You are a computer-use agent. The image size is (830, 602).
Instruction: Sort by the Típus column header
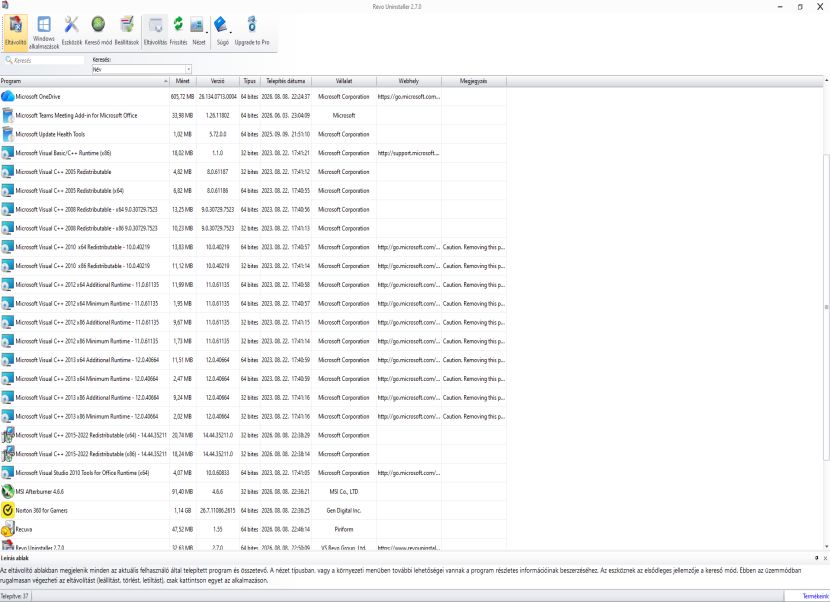pyautogui.click(x=249, y=81)
